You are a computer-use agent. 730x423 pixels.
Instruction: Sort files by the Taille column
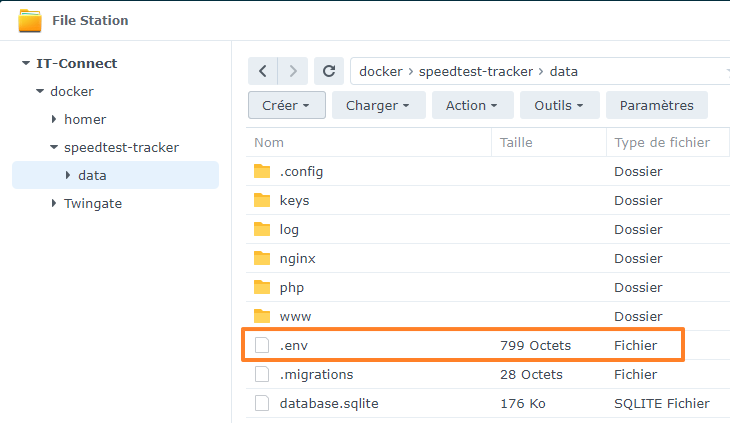[x=516, y=142]
